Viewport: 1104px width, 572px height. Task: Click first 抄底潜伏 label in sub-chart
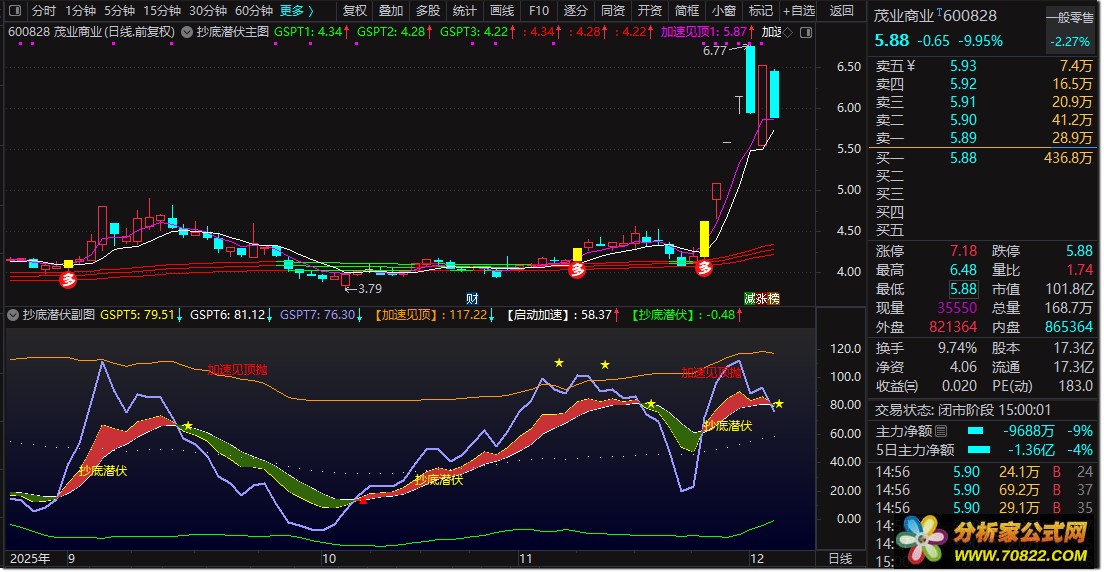coord(103,471)
